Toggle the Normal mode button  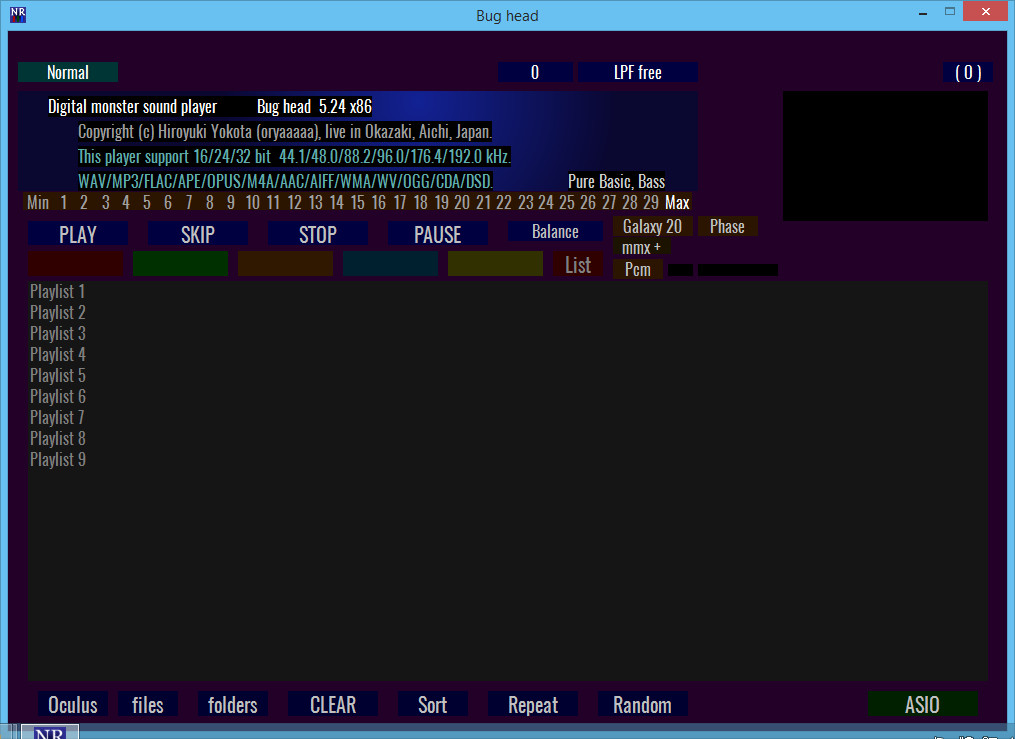coord(68,72)
